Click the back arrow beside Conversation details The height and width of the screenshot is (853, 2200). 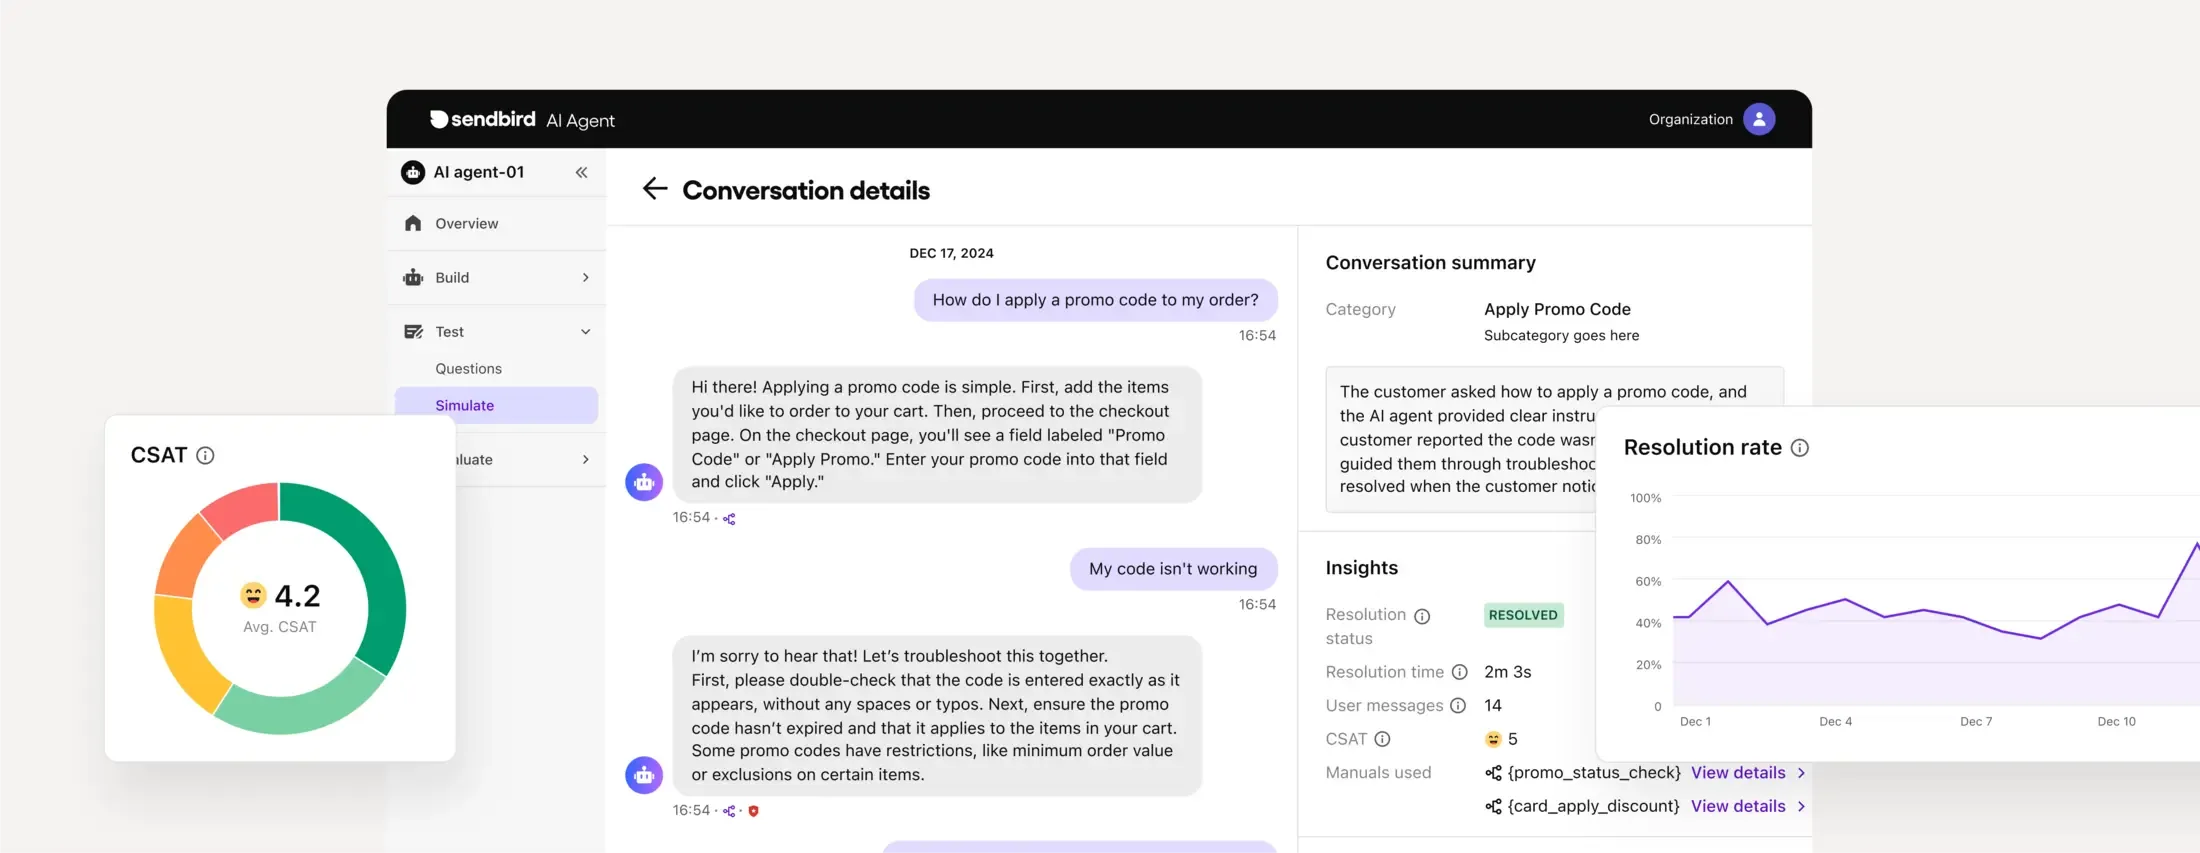[x=654, y=189]
